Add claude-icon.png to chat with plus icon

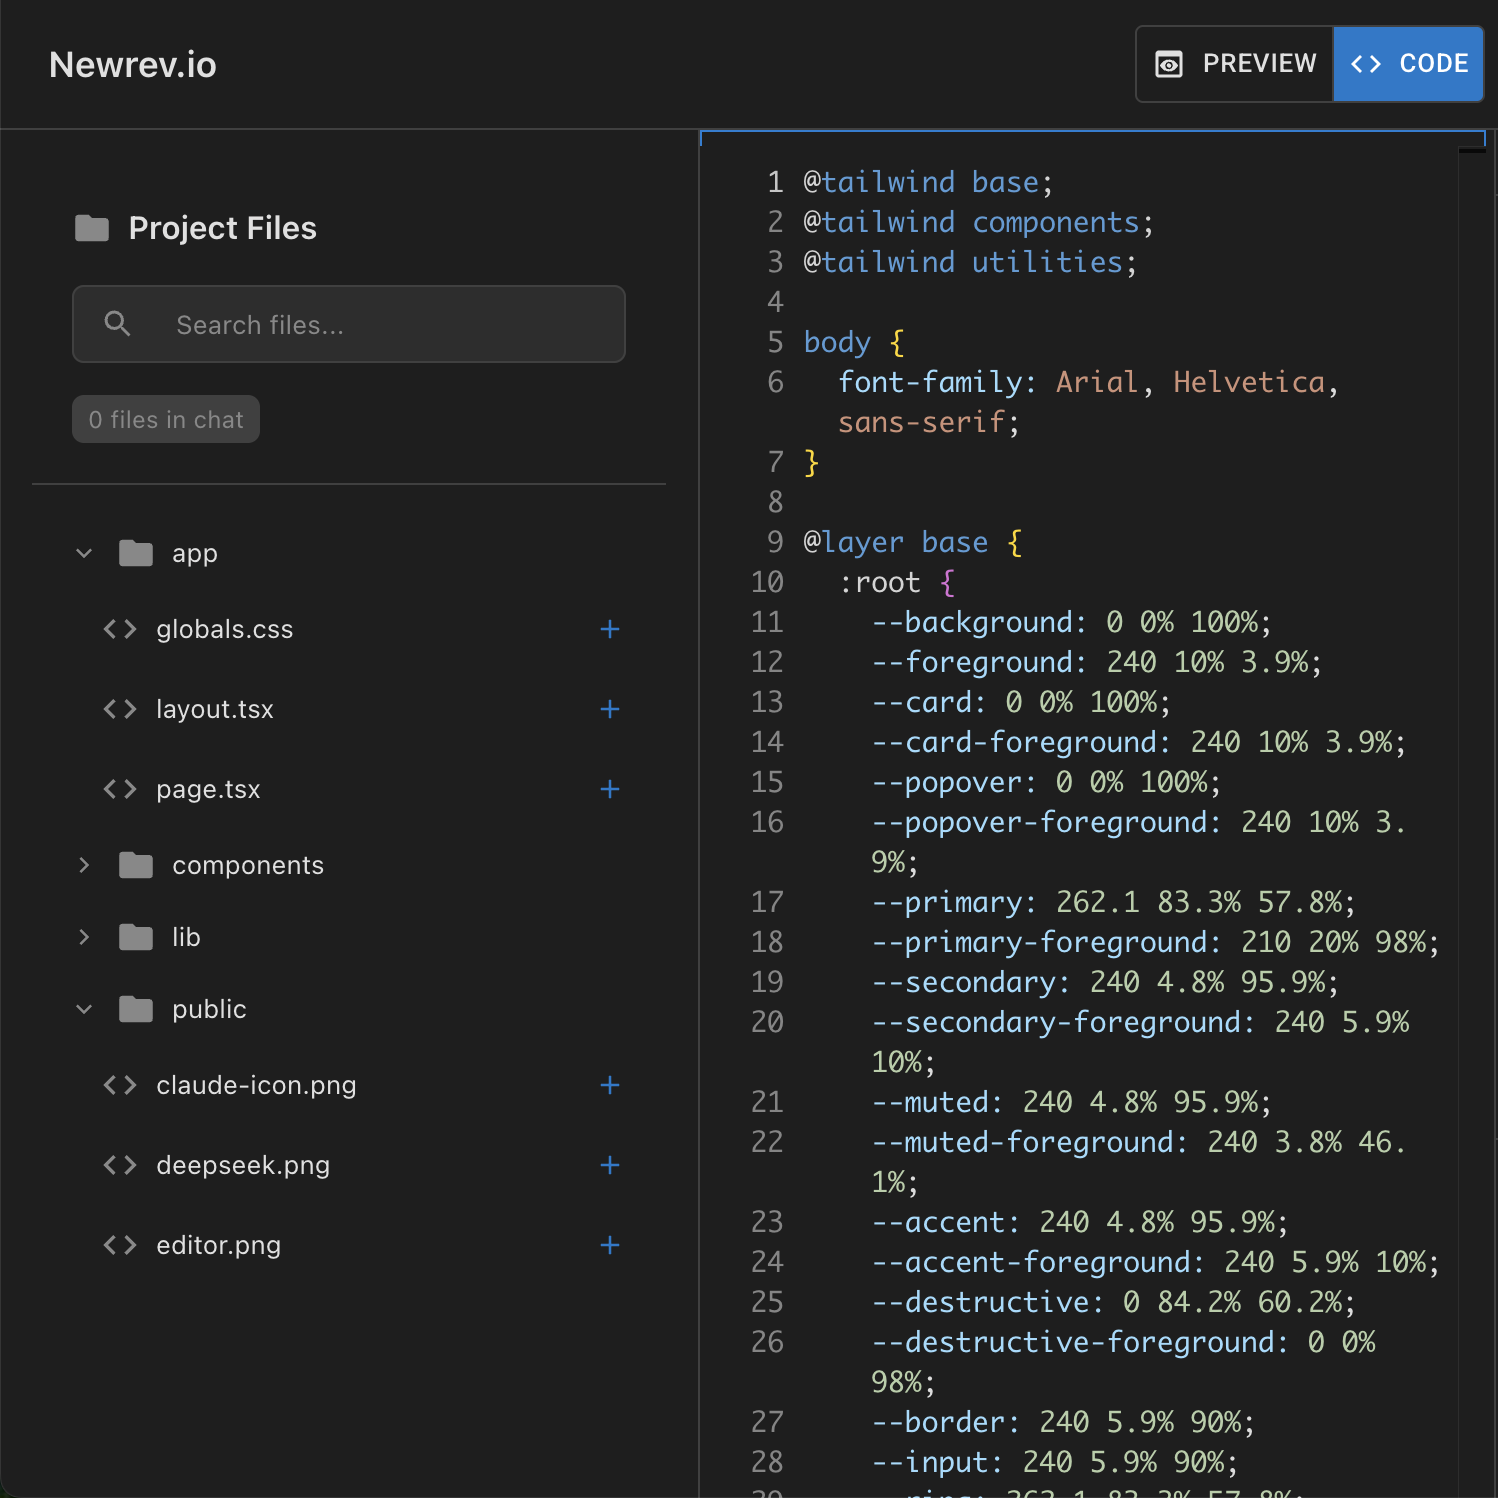pyautogui.click(x=610, y=1085)
